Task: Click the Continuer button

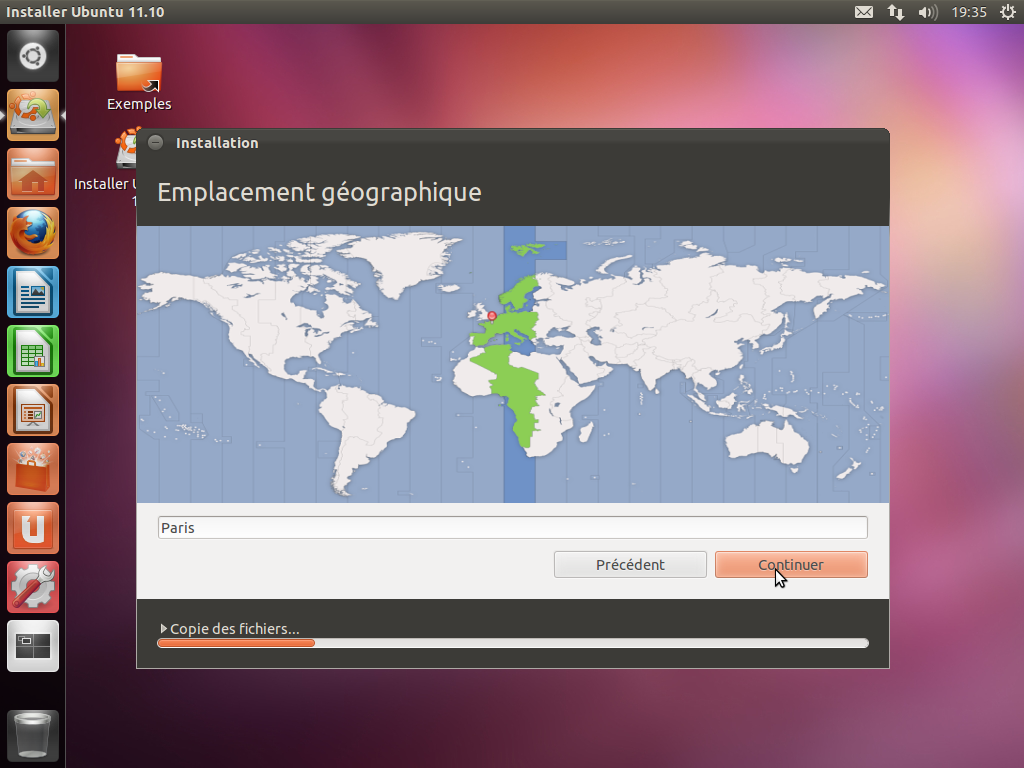Action: point(791,564)
